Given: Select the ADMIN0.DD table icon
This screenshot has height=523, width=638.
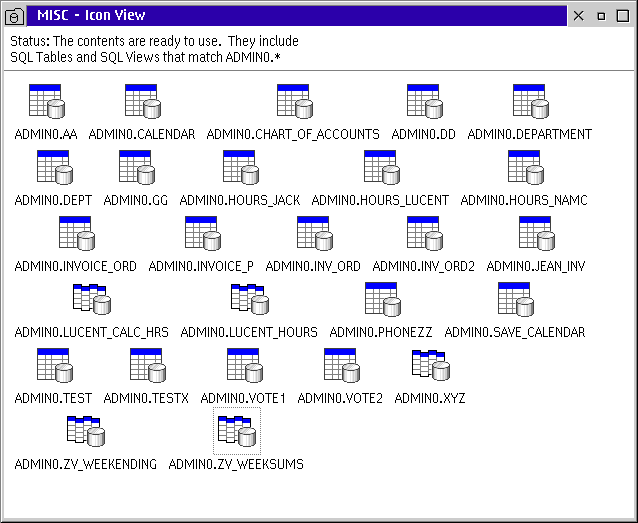Looking at the screenshot, I should click(425, 101).
